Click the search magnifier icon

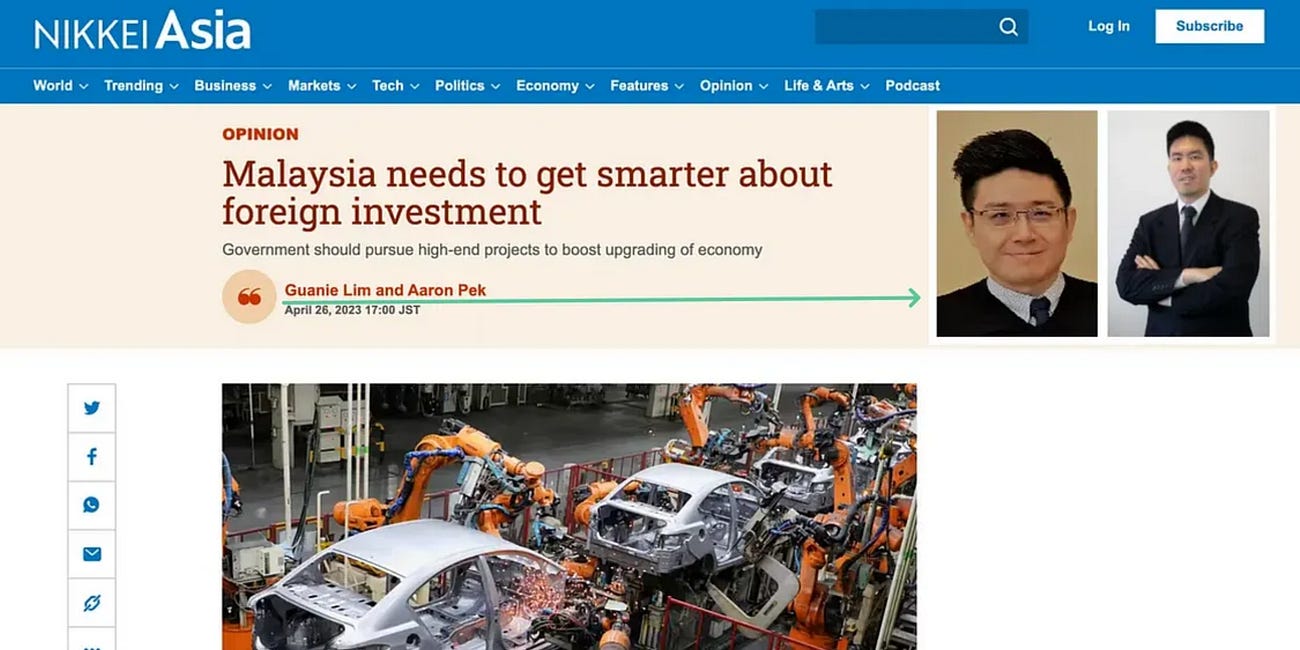[x=1008, y=27]
